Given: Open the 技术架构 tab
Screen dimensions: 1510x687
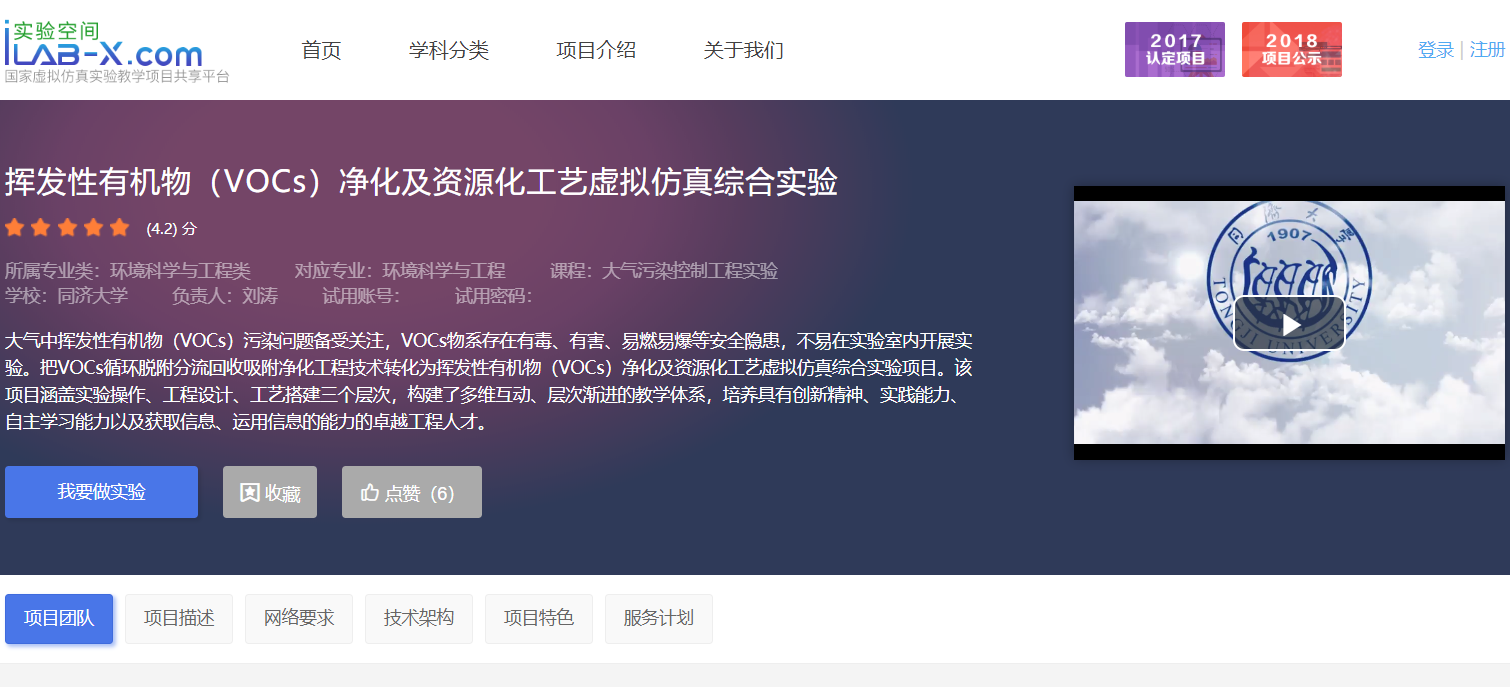Looking at the screenshot, I should 419,618.
